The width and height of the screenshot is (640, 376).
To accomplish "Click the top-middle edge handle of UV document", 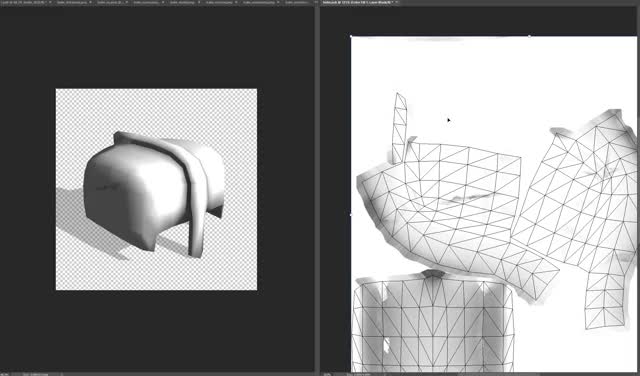I will click(529, 36).
